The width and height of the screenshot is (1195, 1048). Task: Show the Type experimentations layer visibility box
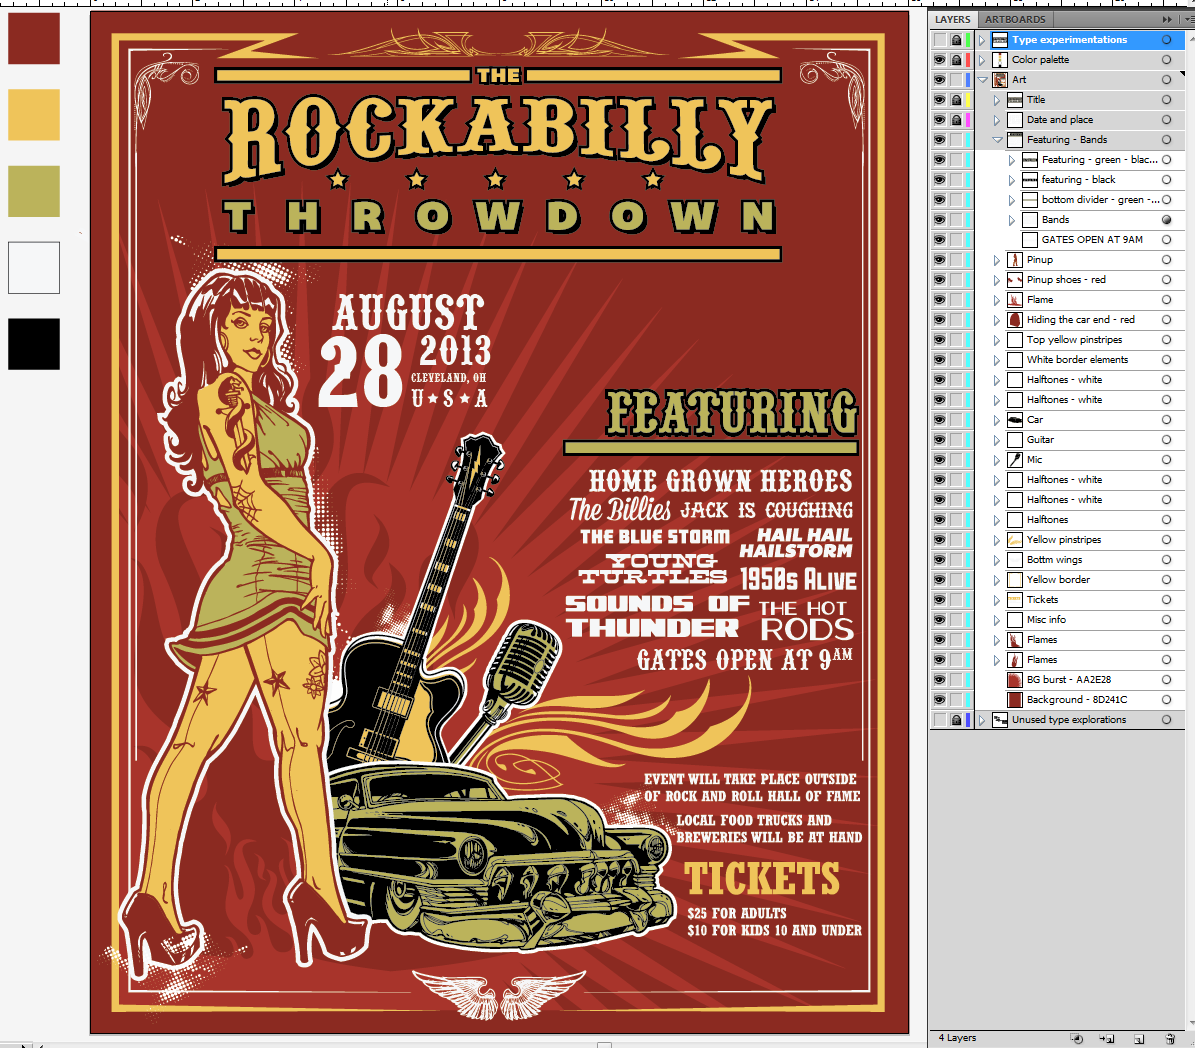click(x=940, y=40)
